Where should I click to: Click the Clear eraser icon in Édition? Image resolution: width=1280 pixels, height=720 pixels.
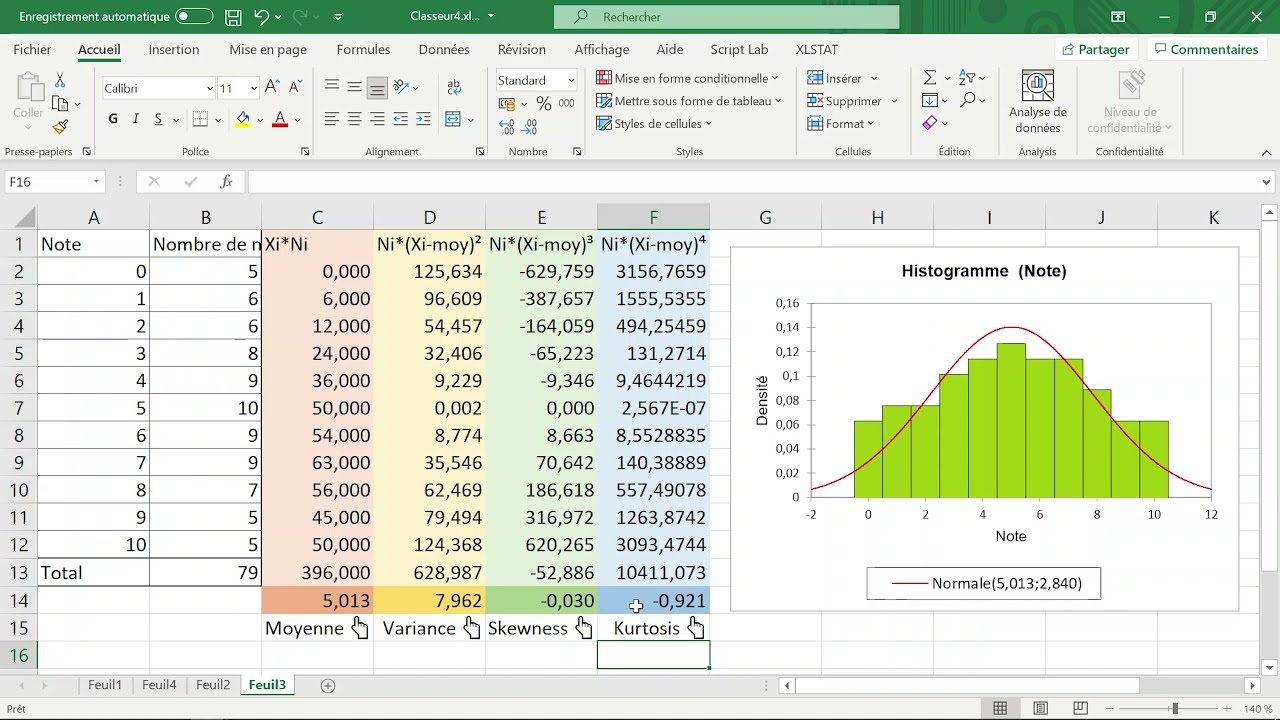coord(930,123)
